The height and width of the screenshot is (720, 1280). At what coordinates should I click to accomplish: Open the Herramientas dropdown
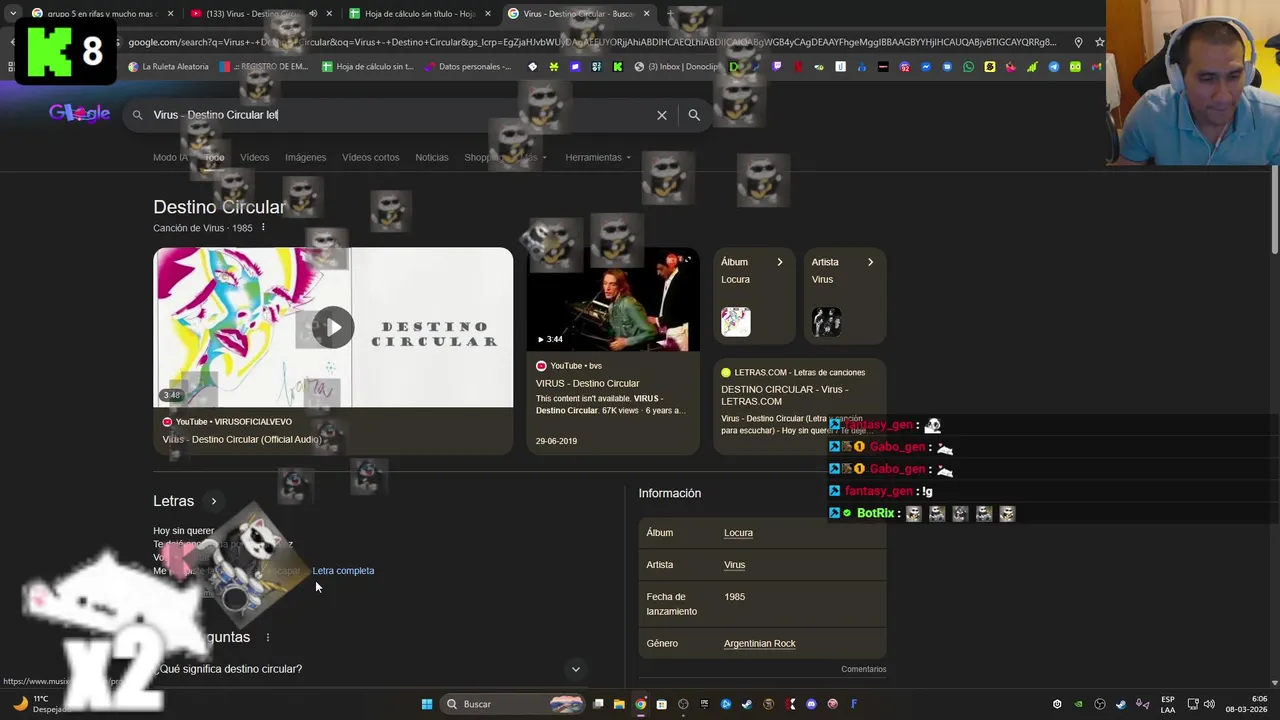597,157
